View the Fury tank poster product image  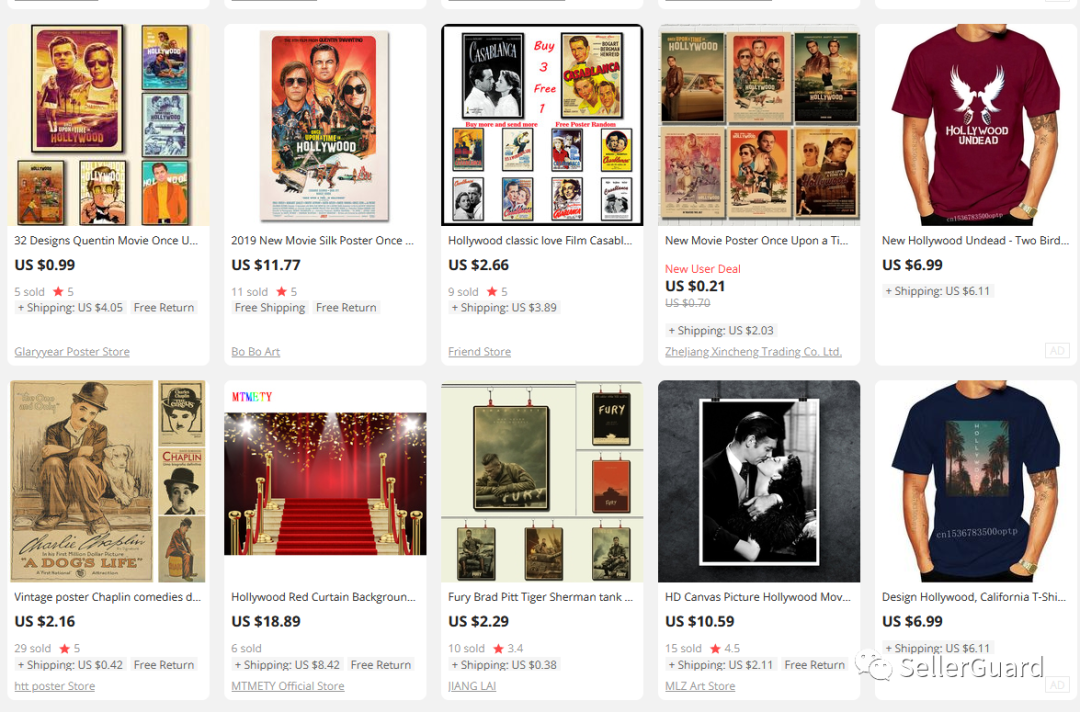coord(542,481)
